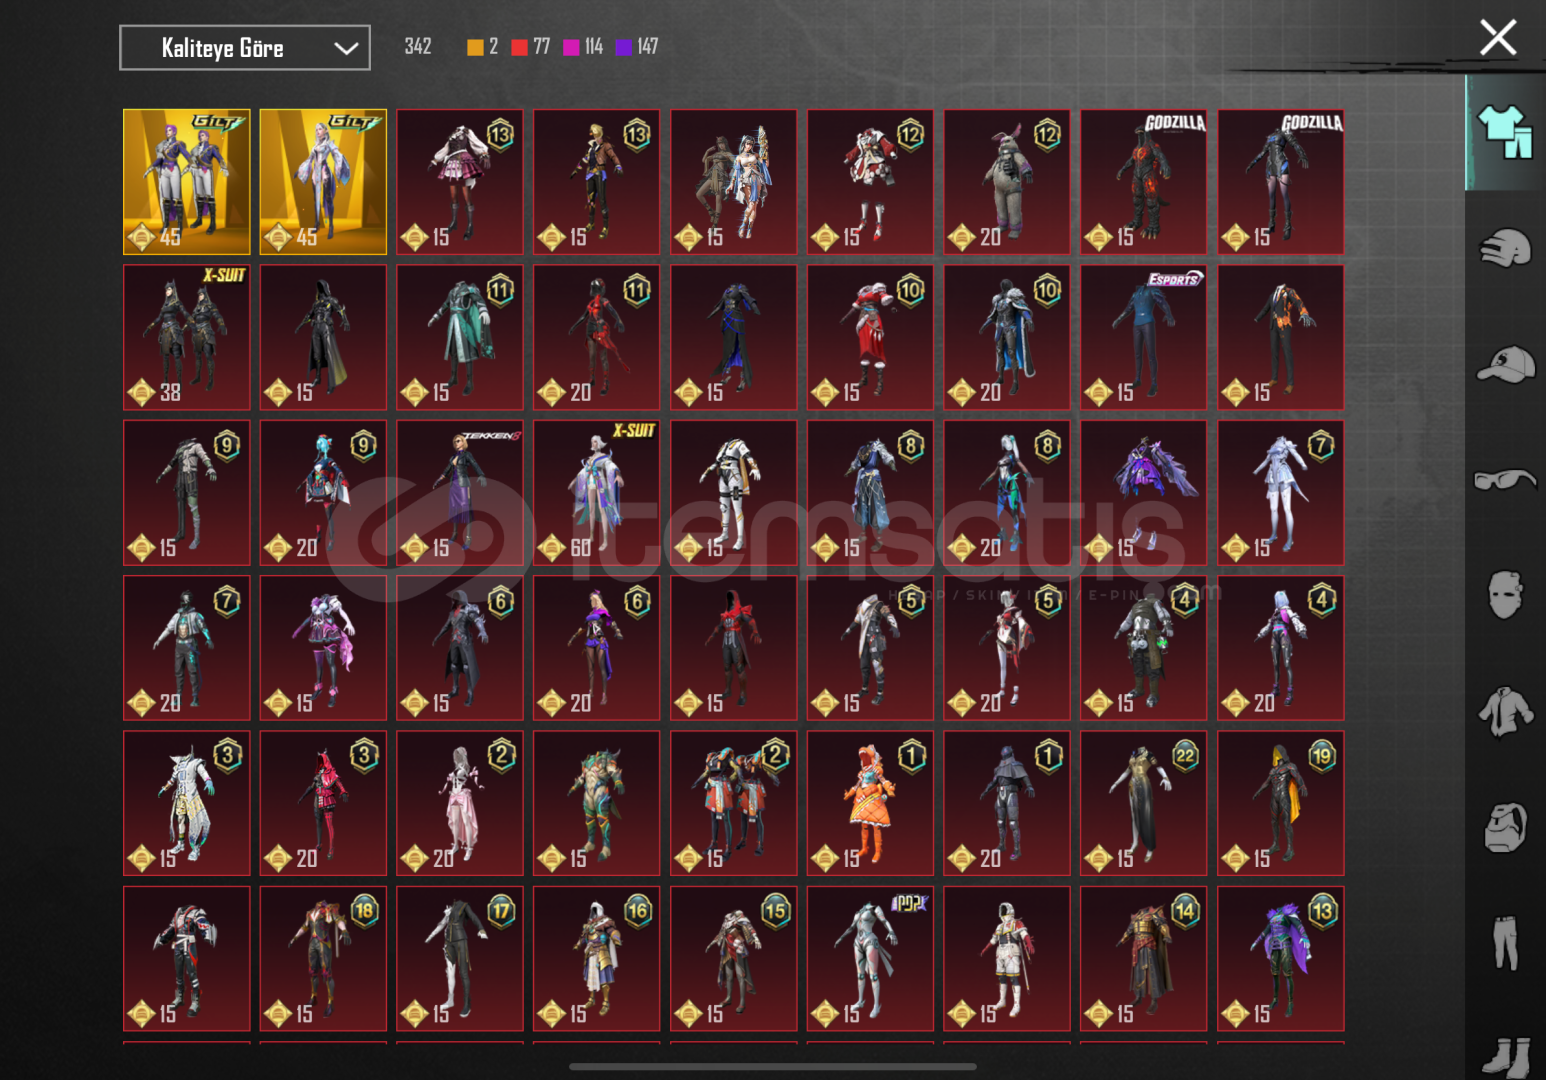1546x1080 pixels.
Task: Select the X-Suit outfit priced 38
Action: 187,337
